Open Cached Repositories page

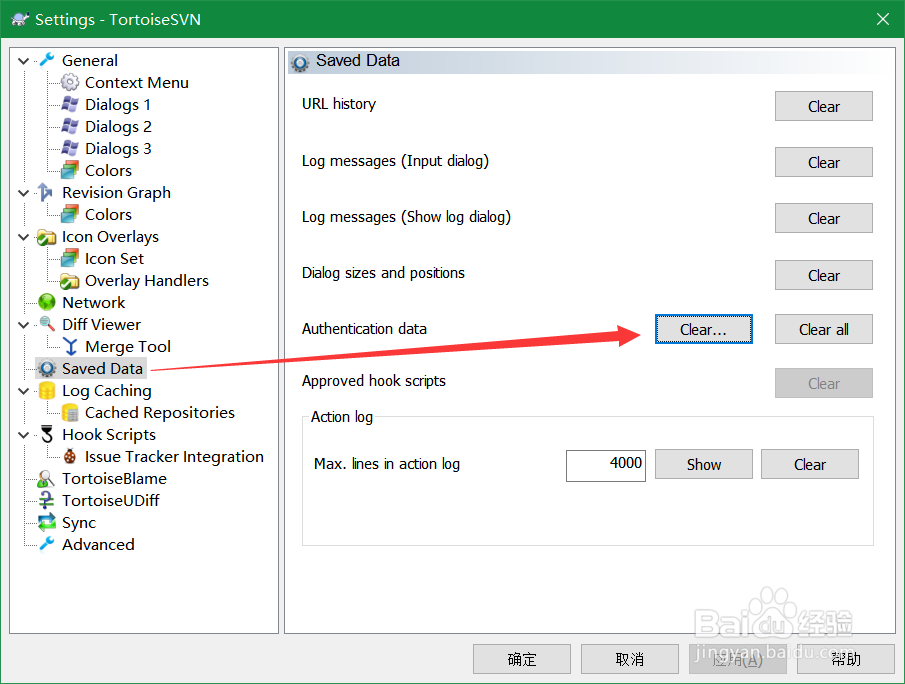point(160,412)
